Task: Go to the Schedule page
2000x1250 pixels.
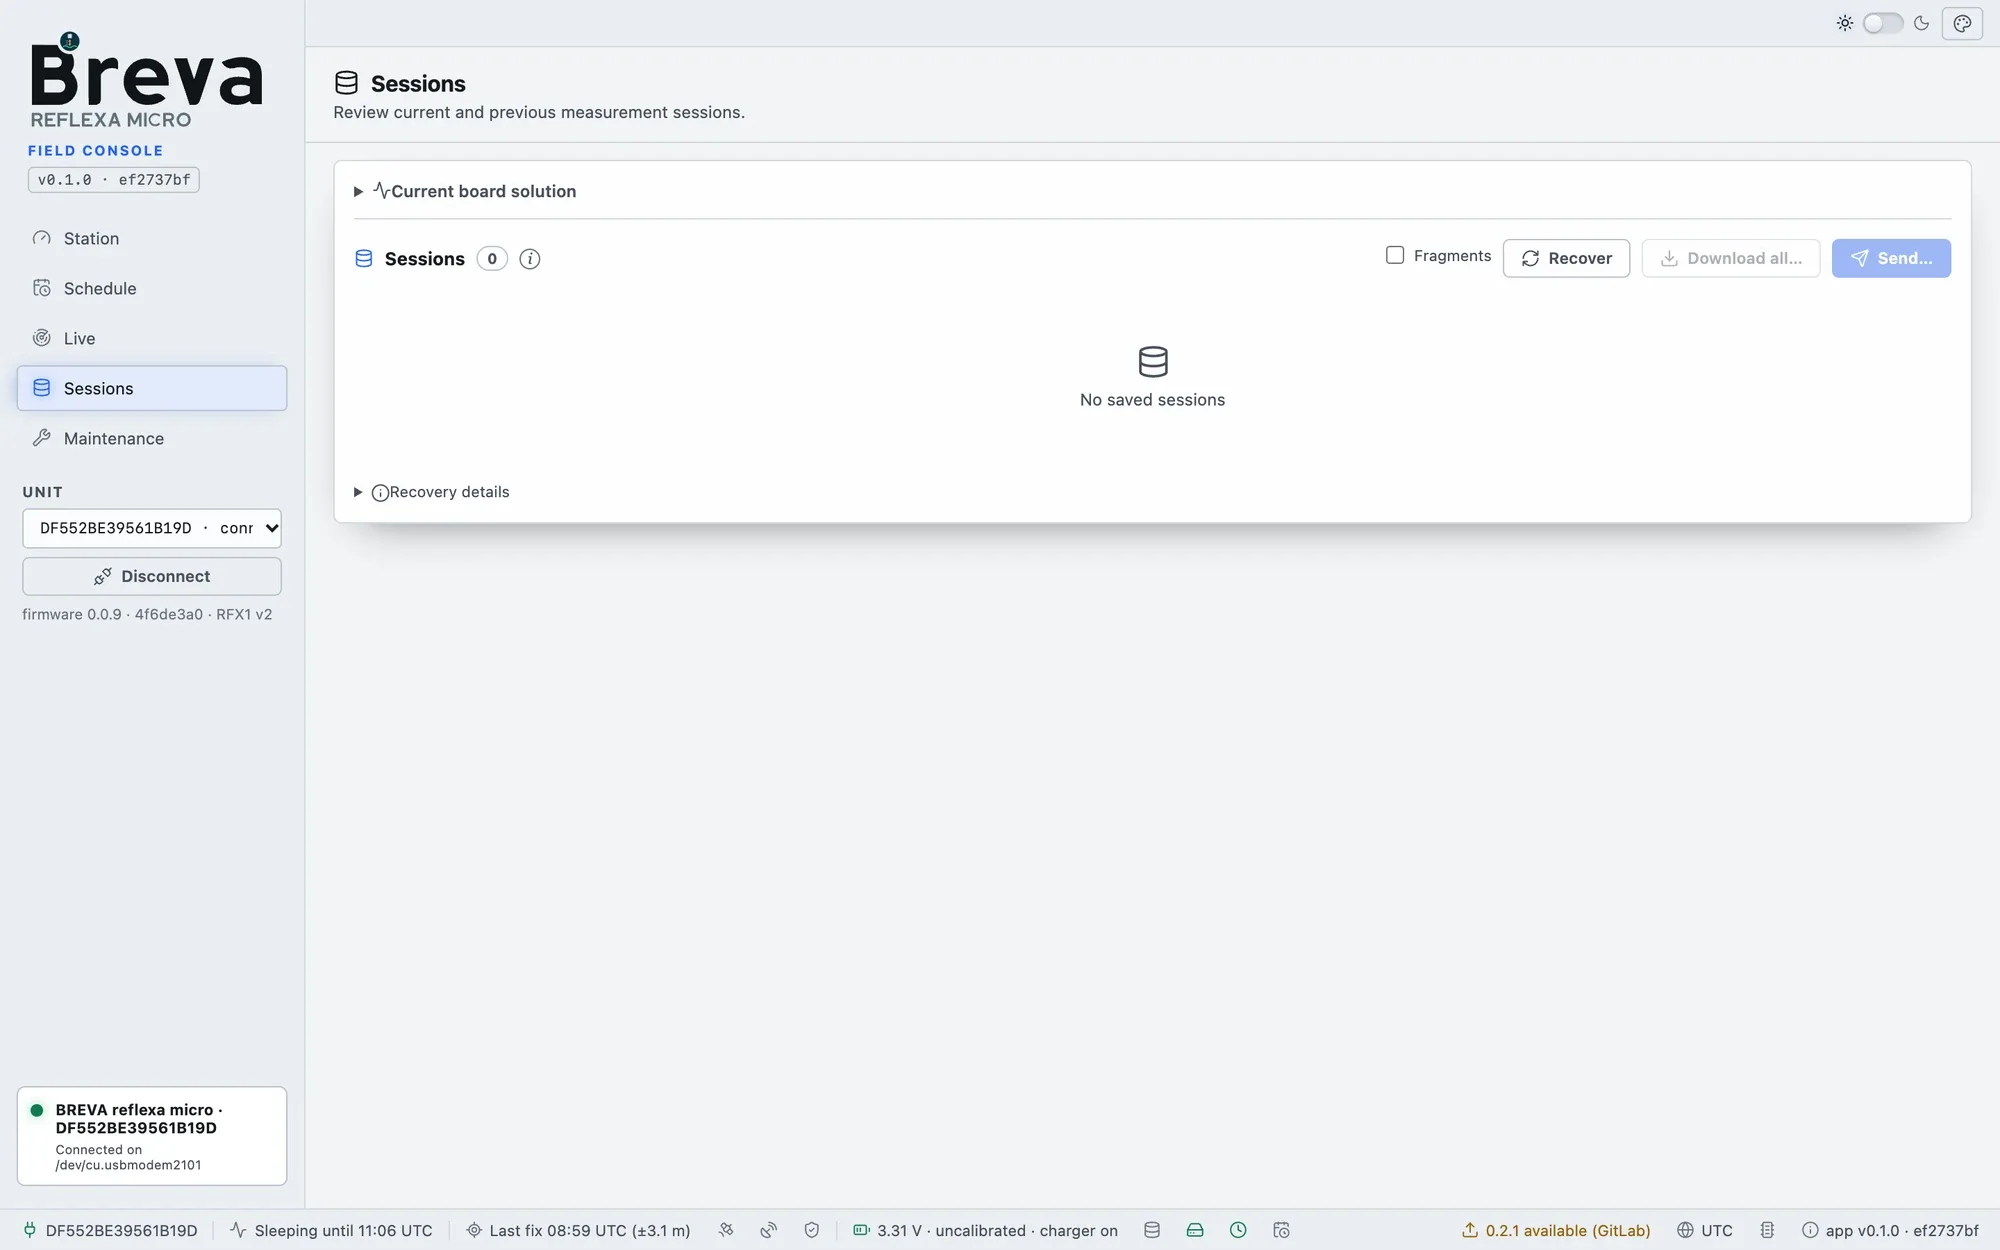Action: coord(152,288)
